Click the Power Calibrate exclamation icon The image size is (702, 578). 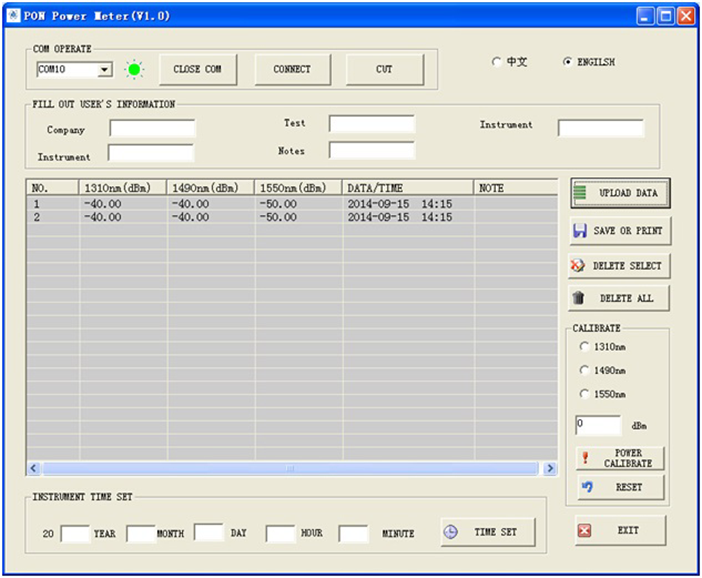pos(587,458)
